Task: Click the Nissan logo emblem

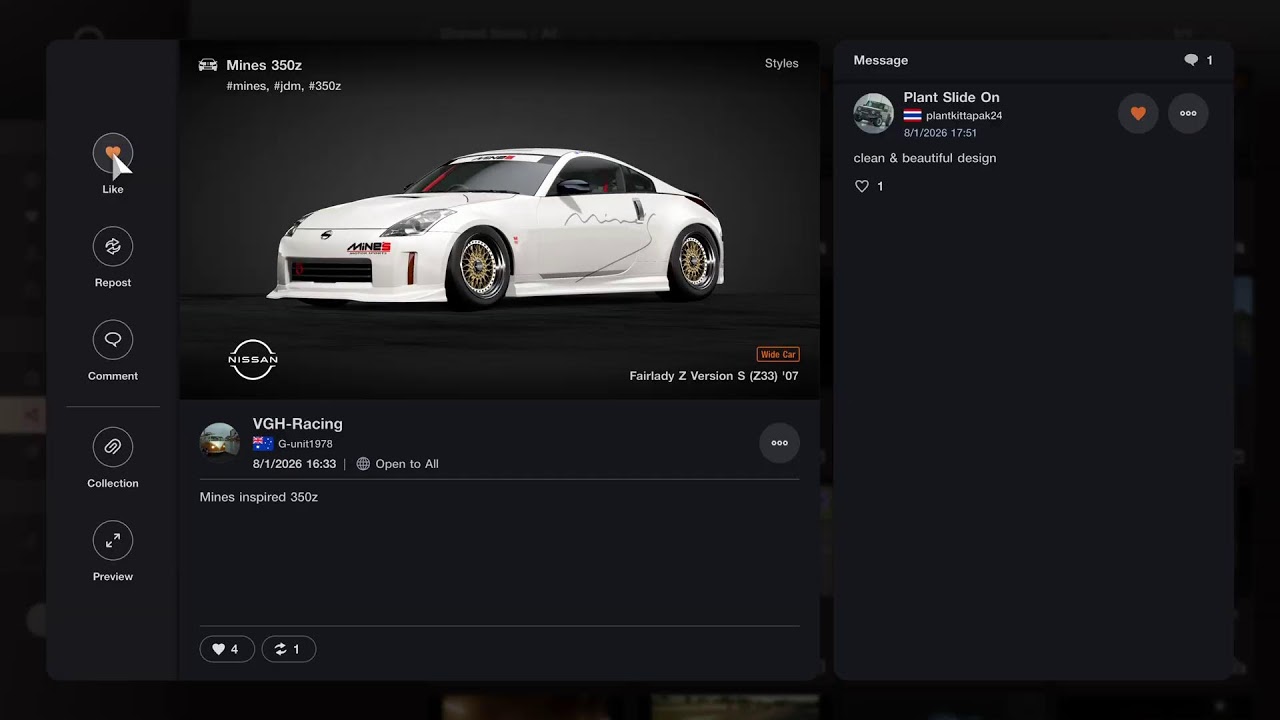Action: click(253, 359)
